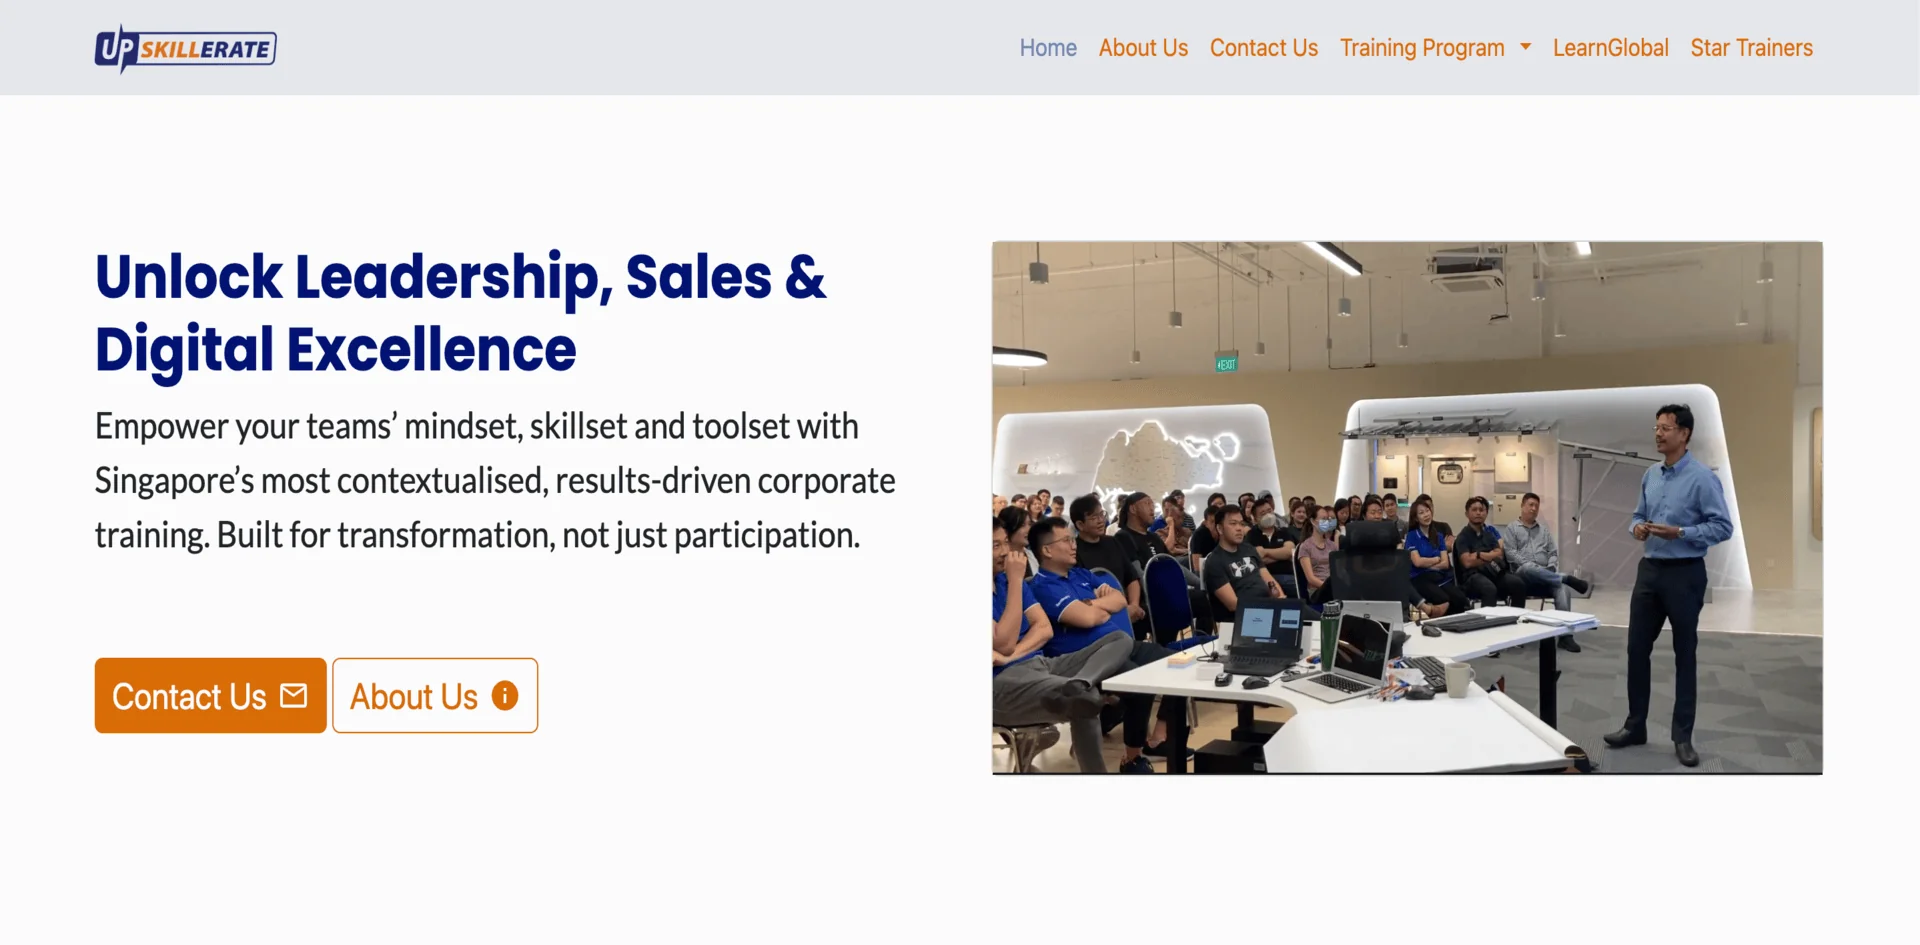Click the Empower your teams paragraph text

pyautogui.click(x=495, y=481)
